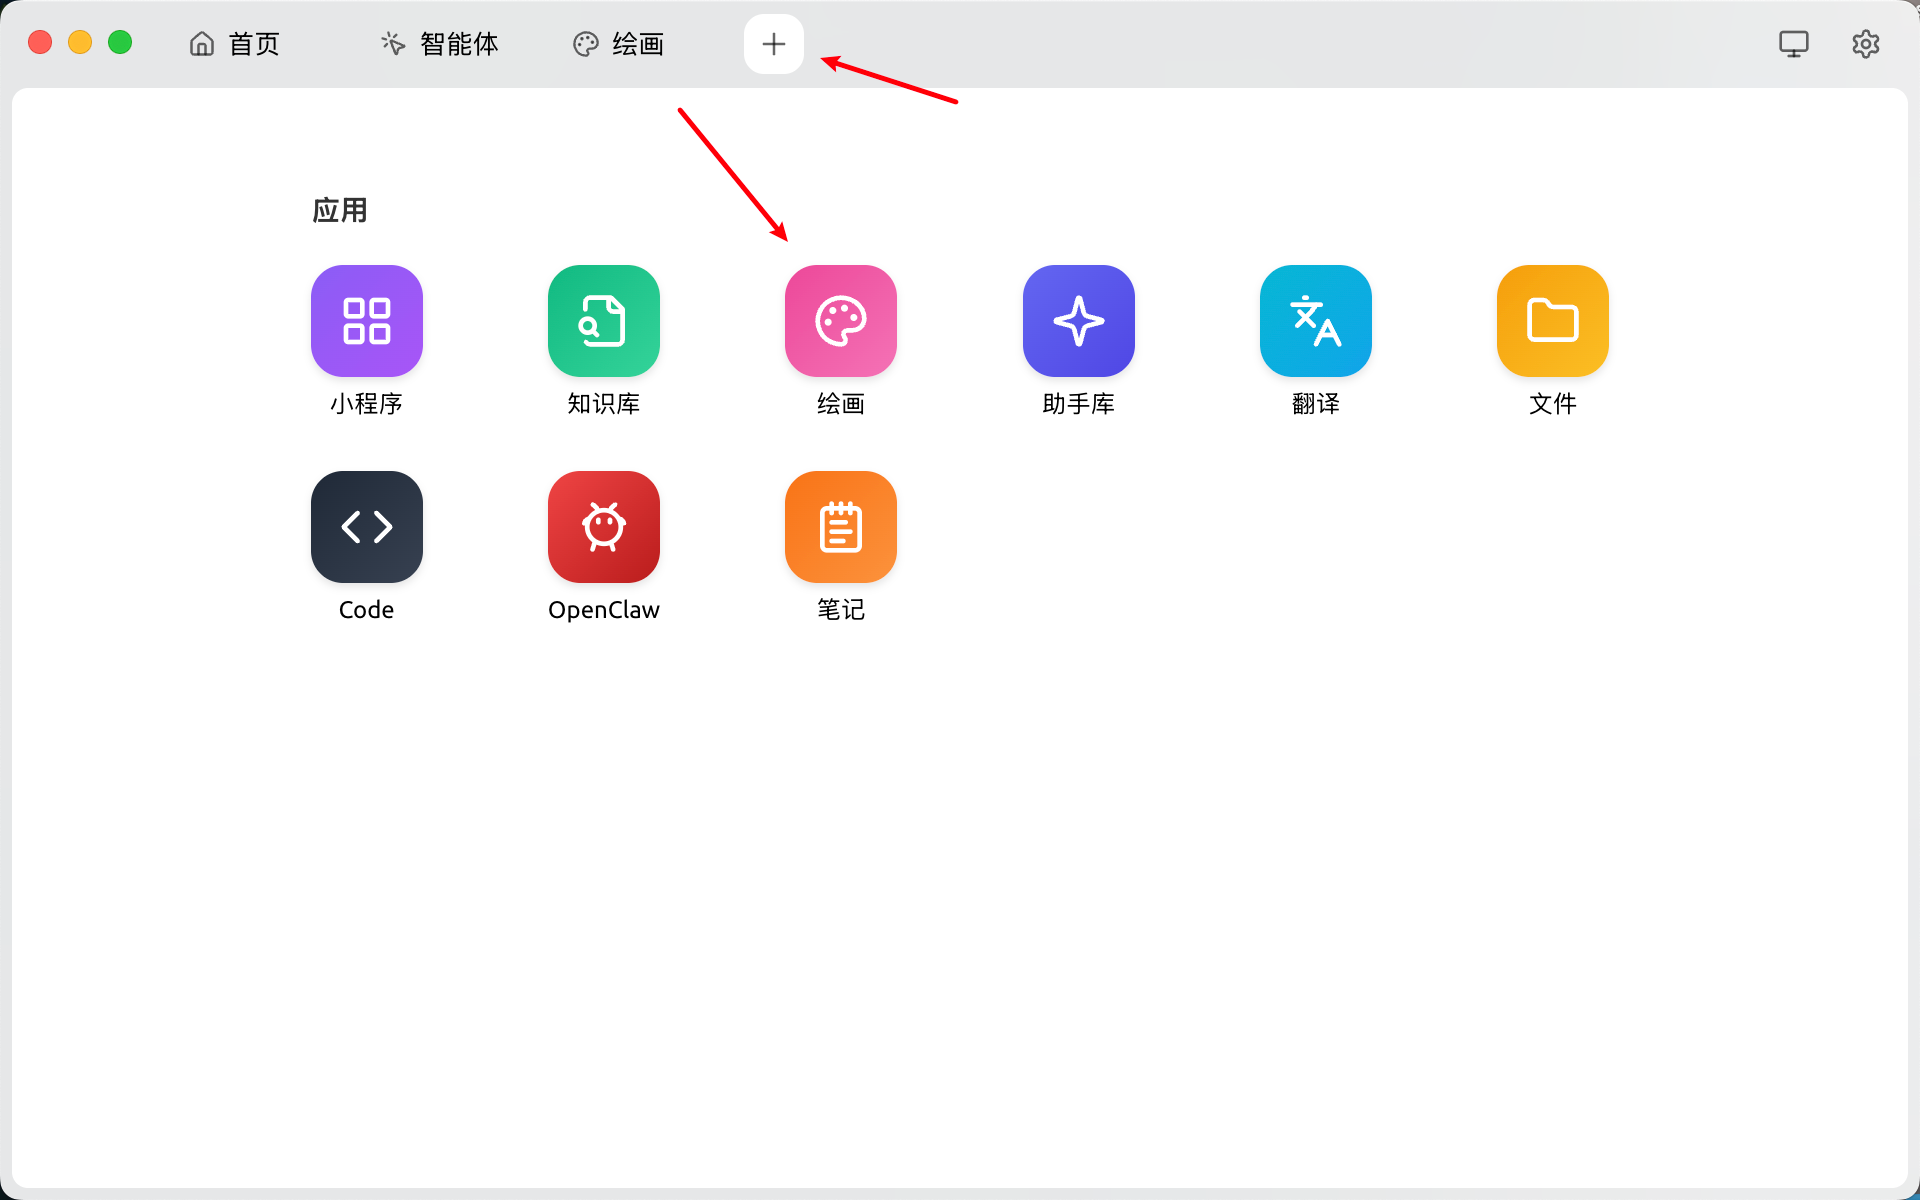This screenshot has width=1920, height=1200.
Task: Click the Code label text
Action: tap(367, 610)
